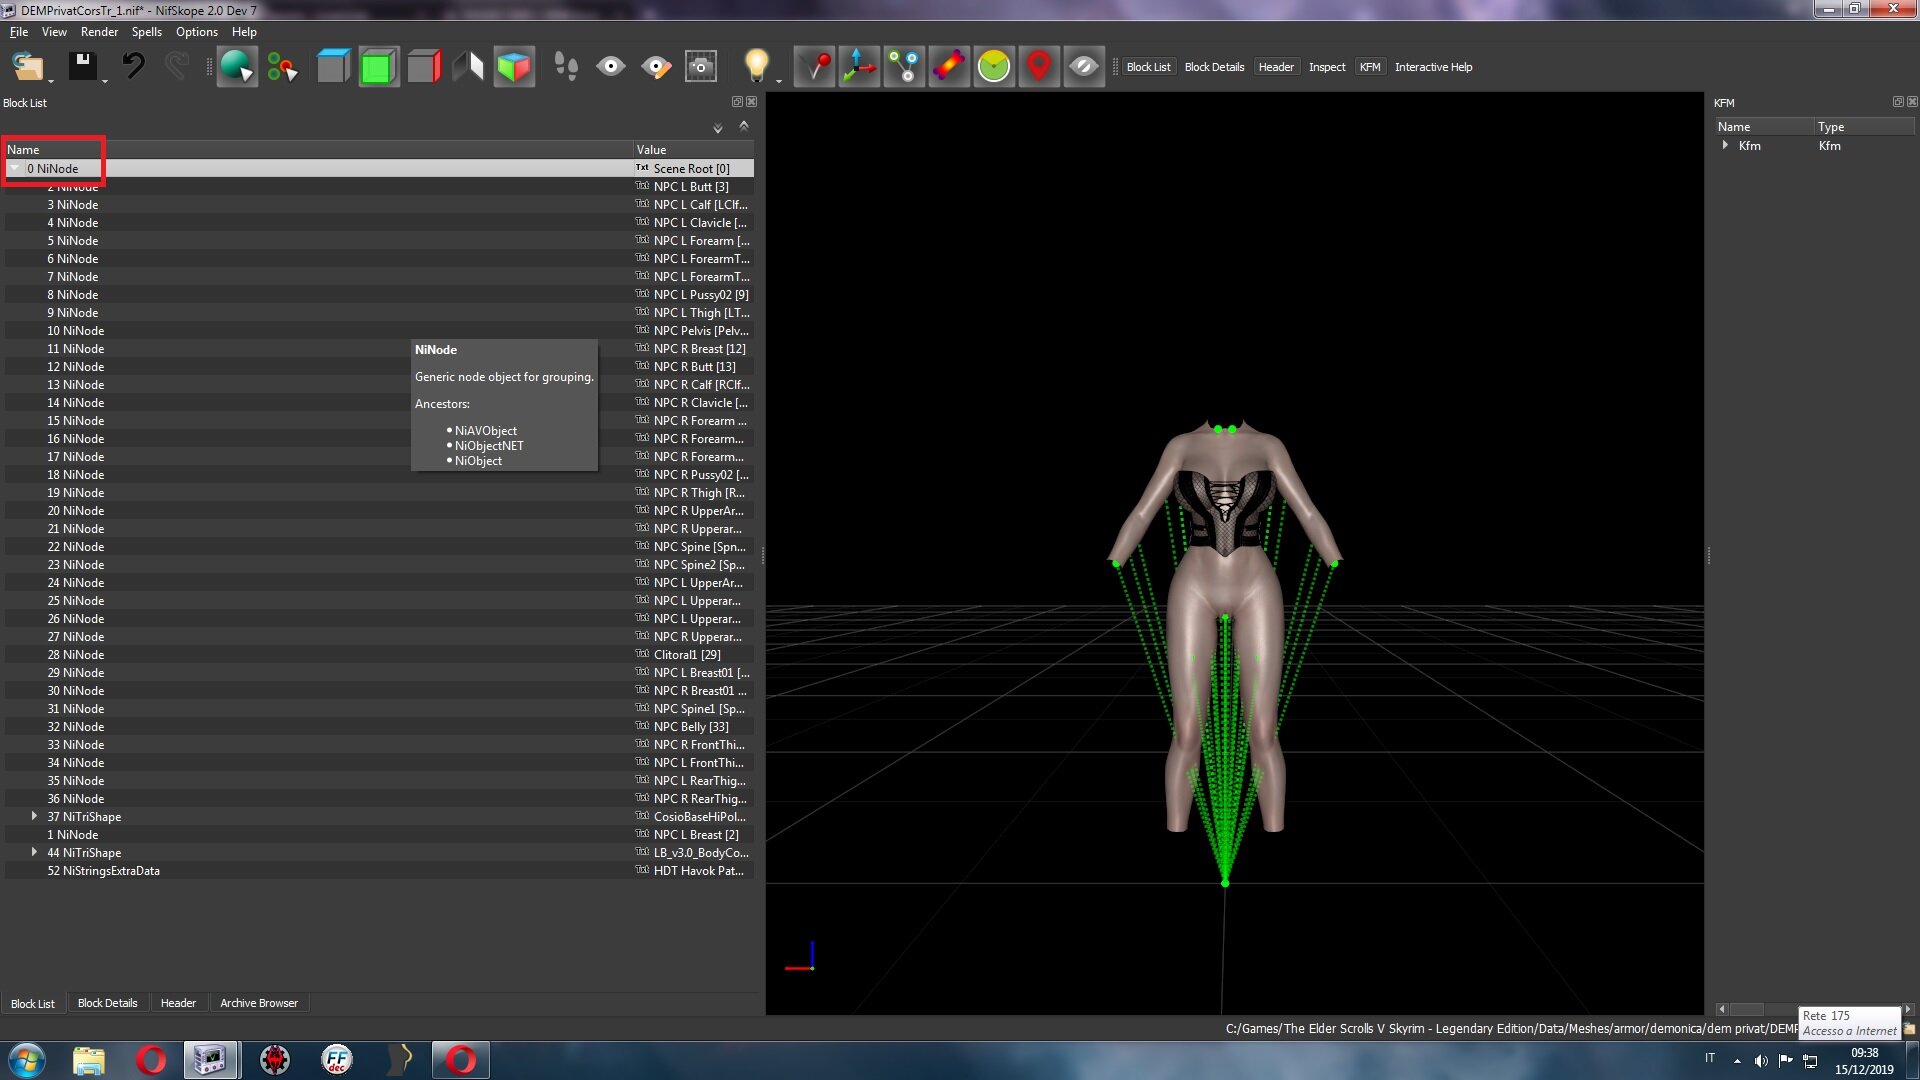Toggle the node connections display icon

pos(905,67)
